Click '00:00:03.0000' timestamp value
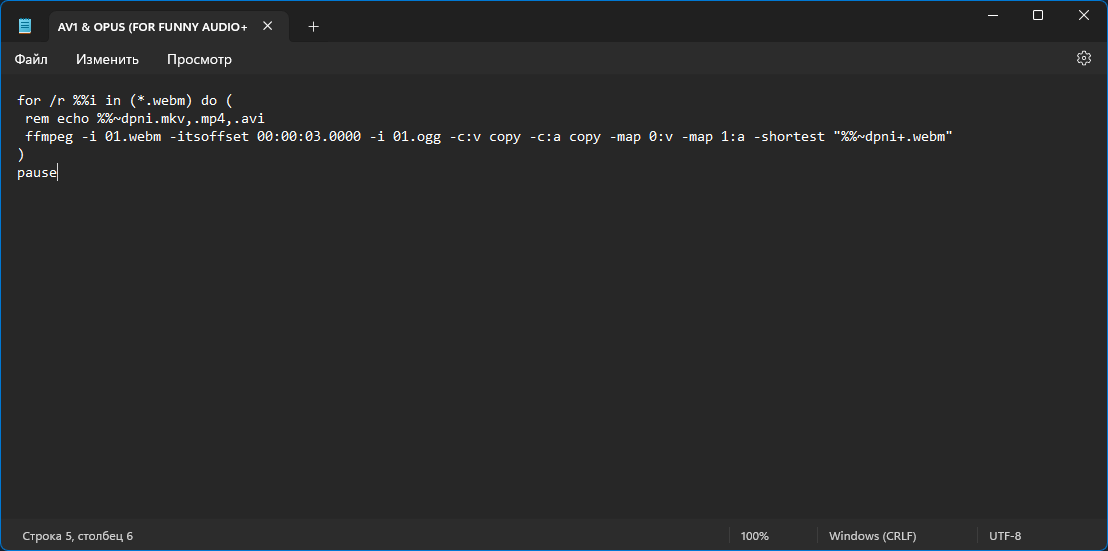 pyautogui.click(x=309, y=136)
